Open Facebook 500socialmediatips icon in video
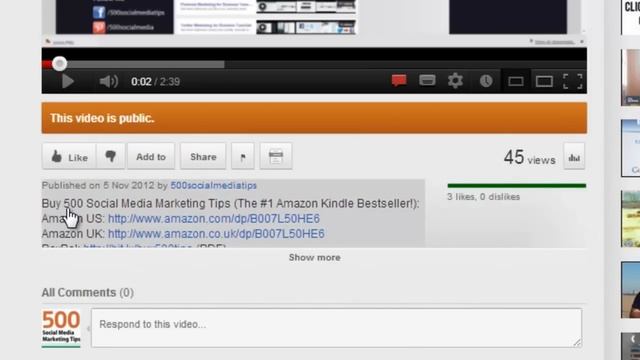 coord(99,12)
